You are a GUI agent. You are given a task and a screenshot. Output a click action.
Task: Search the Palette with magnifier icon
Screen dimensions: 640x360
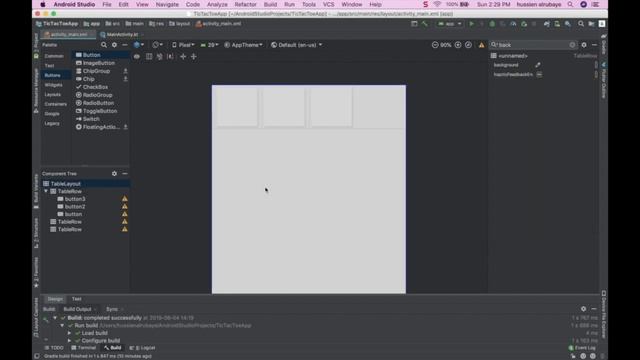point(104,45)
